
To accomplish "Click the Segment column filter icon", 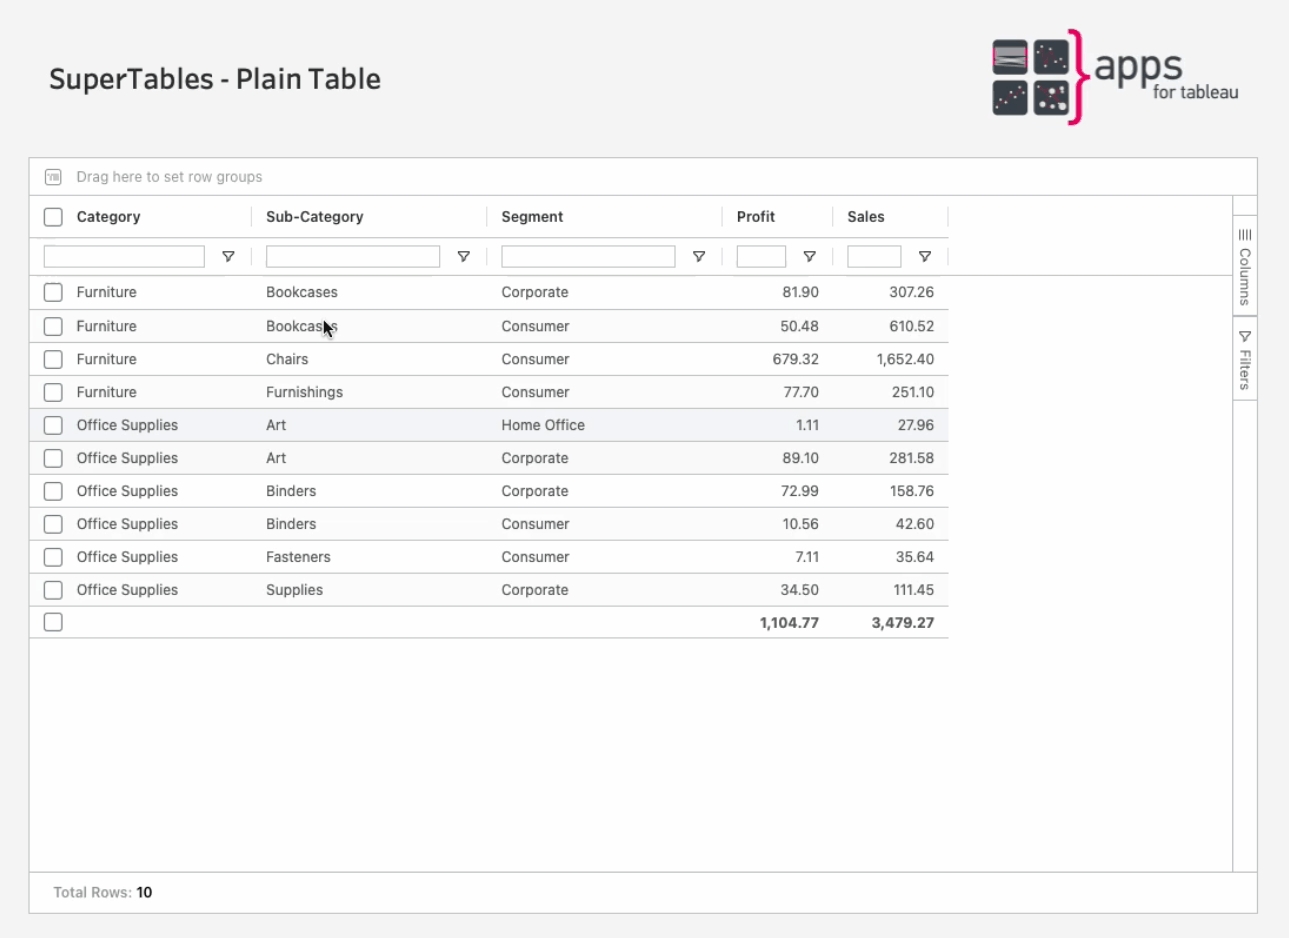I will [x=699, y=257].
